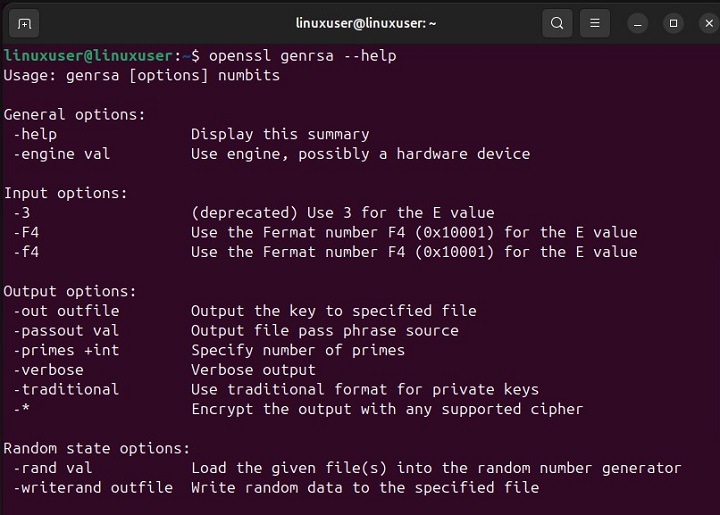The width and height of the screenshot is (720, 515).
Task: Click the -traditional option text
Action: click(x=66, y=389)
